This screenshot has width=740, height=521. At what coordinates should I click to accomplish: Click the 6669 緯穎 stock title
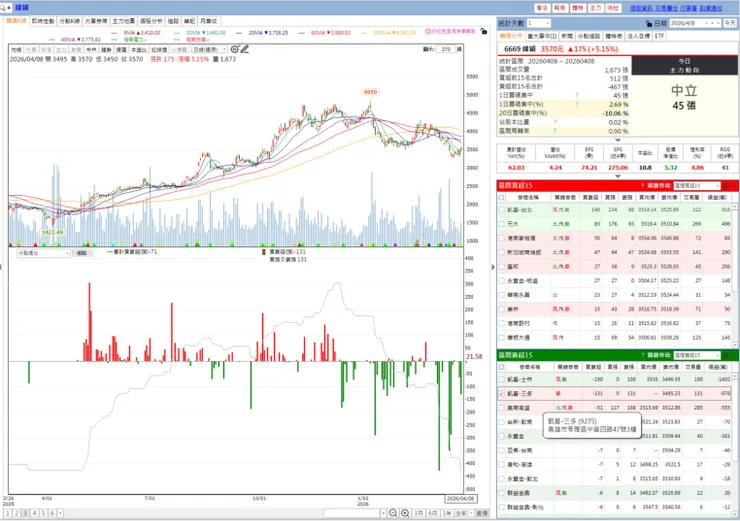[x=520, y=49]
